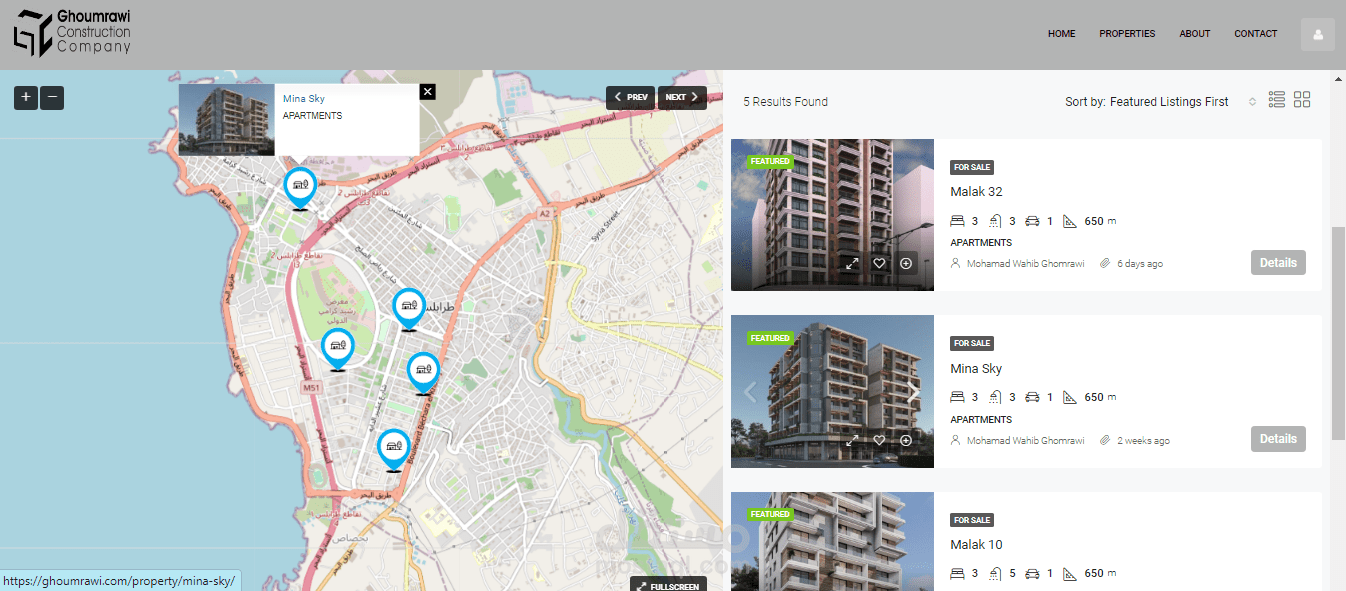Favorite the Mina Sky listing with the heart icon
Viewport: 1346px width, 591px height.
(x=879, y=440)
